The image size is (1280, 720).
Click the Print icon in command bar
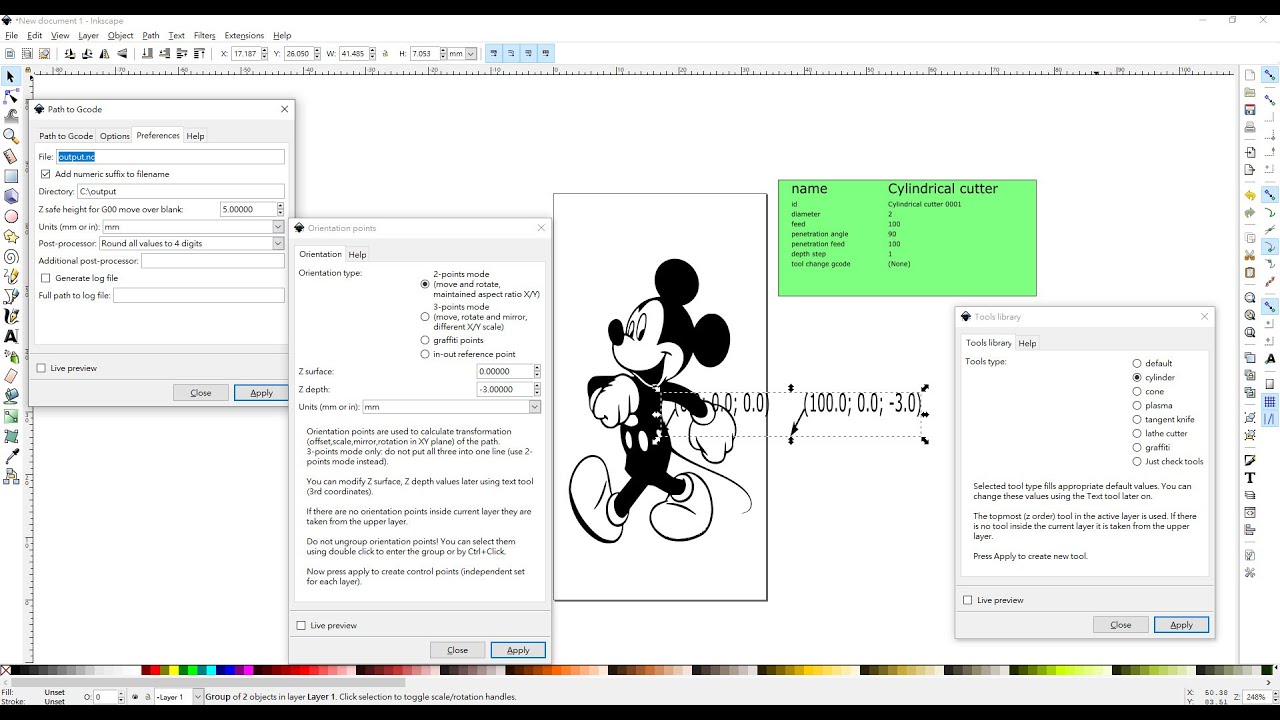pyautogui.click(x=1250, y=127)
